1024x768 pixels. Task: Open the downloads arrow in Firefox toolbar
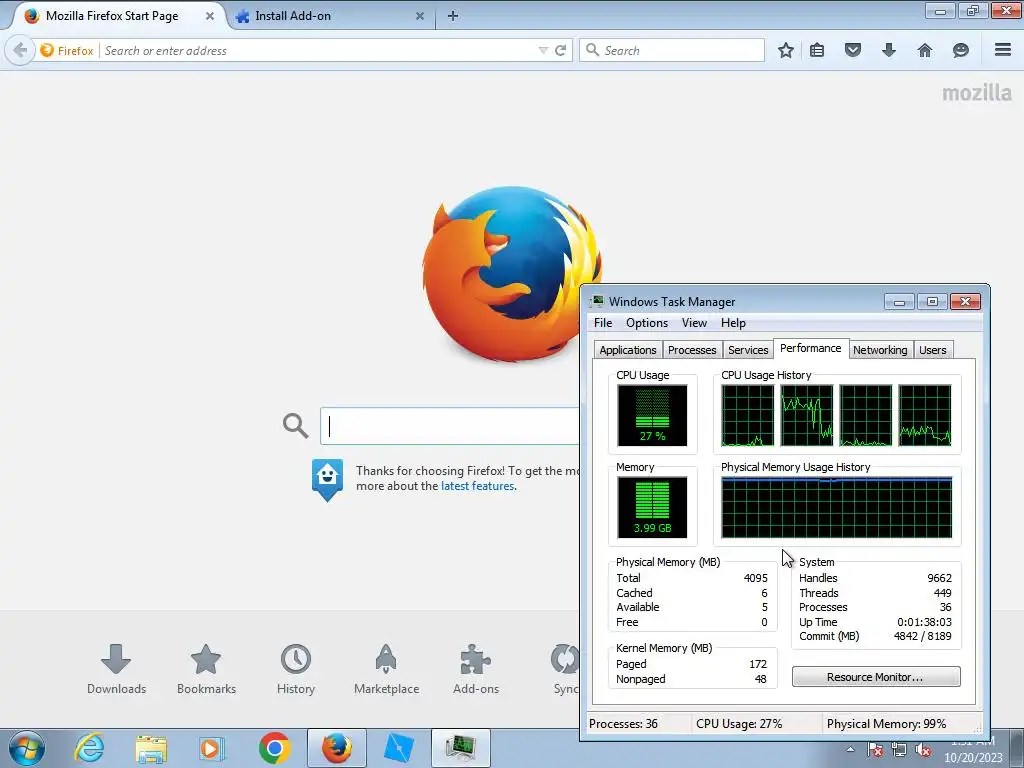pyautogui.click(x=888, y=50)
